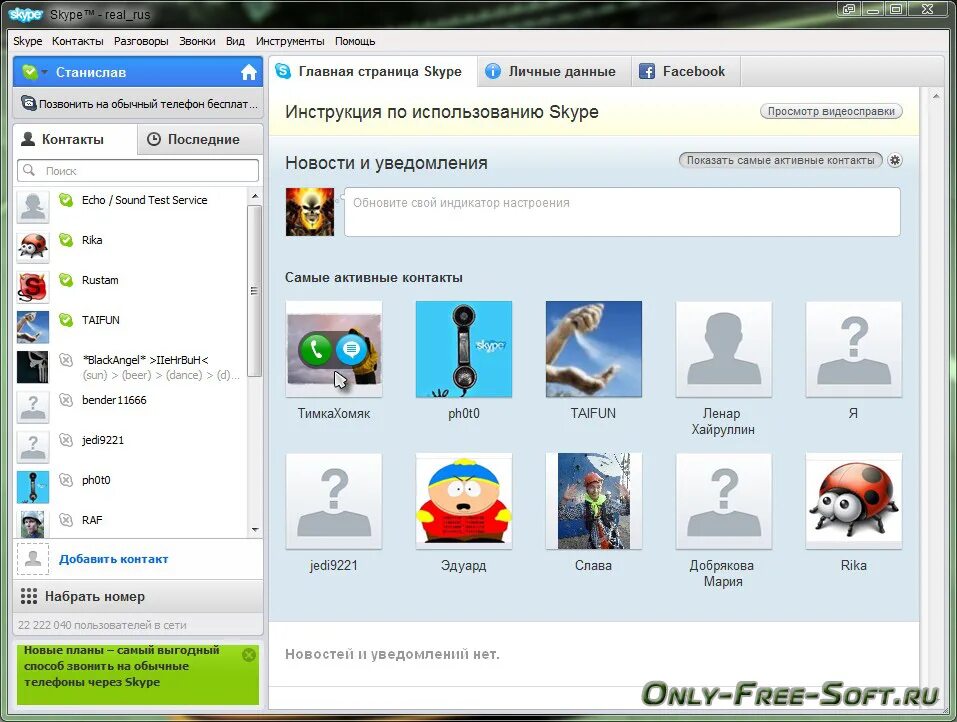Click the Facebook logo icon on tab
Screen dimensions: 957x722
[646, 71]
